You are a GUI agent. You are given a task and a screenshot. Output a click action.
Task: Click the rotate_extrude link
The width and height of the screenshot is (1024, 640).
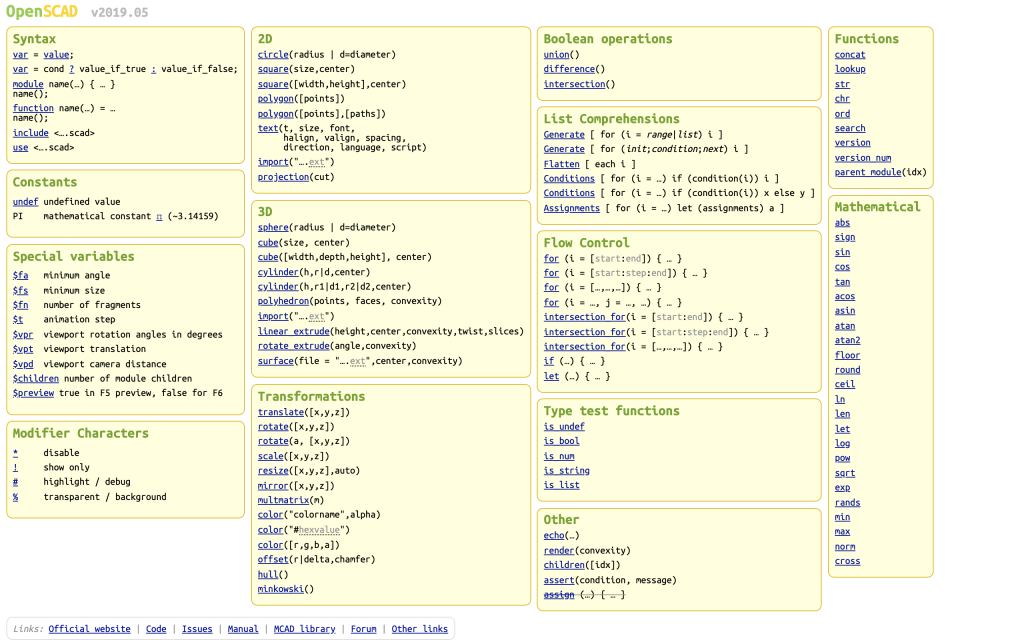pyautogui.click(x=294, y=346)
